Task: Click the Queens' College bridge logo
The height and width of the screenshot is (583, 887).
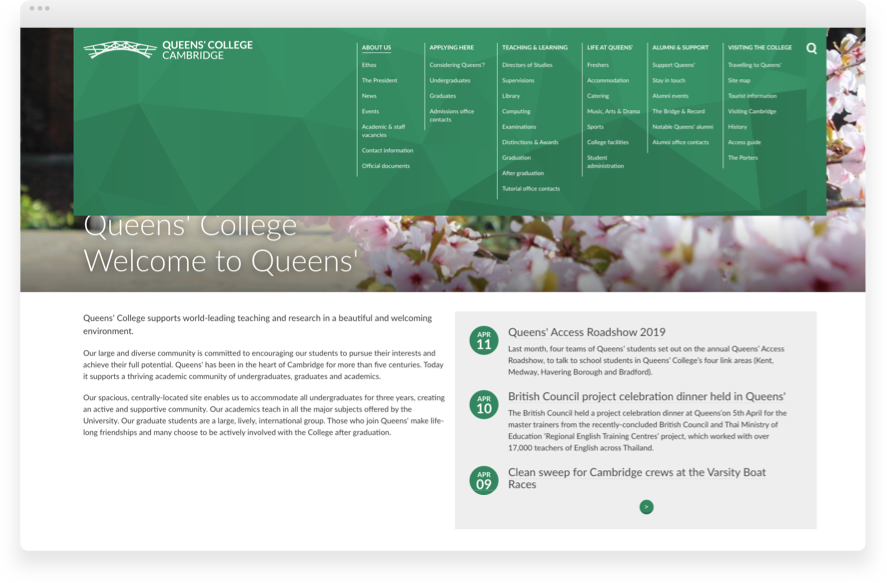Action: (120, 50)
